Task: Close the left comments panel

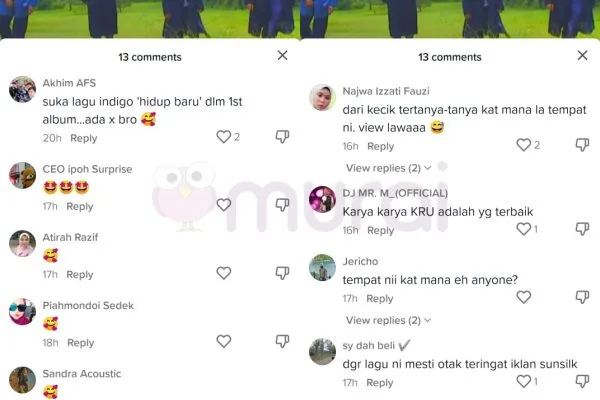Action: pyautogui.click(x=282, y=56)
